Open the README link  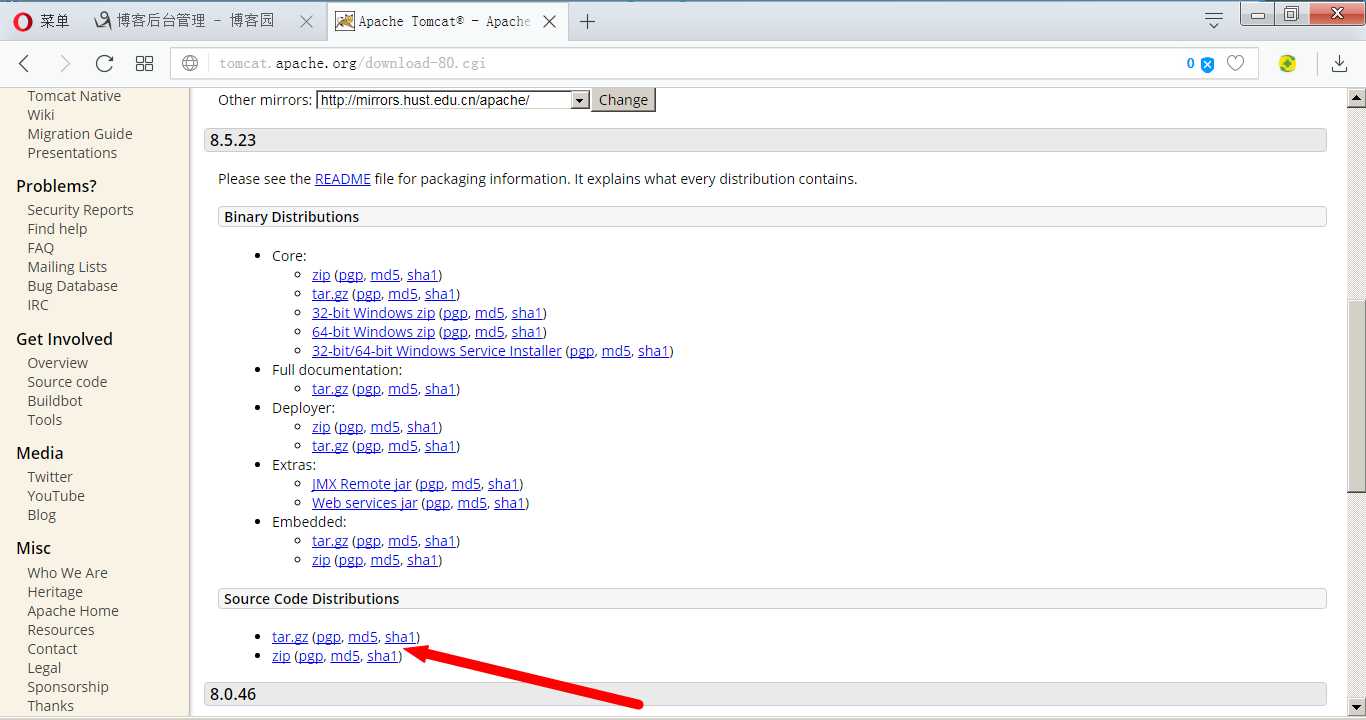coord(343,179)
